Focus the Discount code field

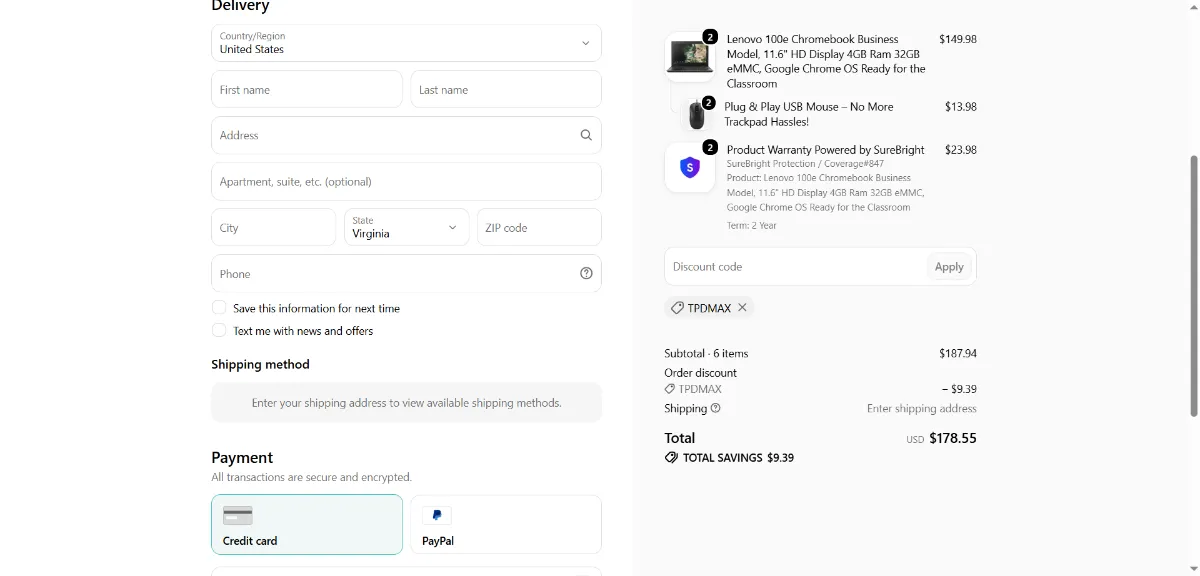click(x=795, y=267)
